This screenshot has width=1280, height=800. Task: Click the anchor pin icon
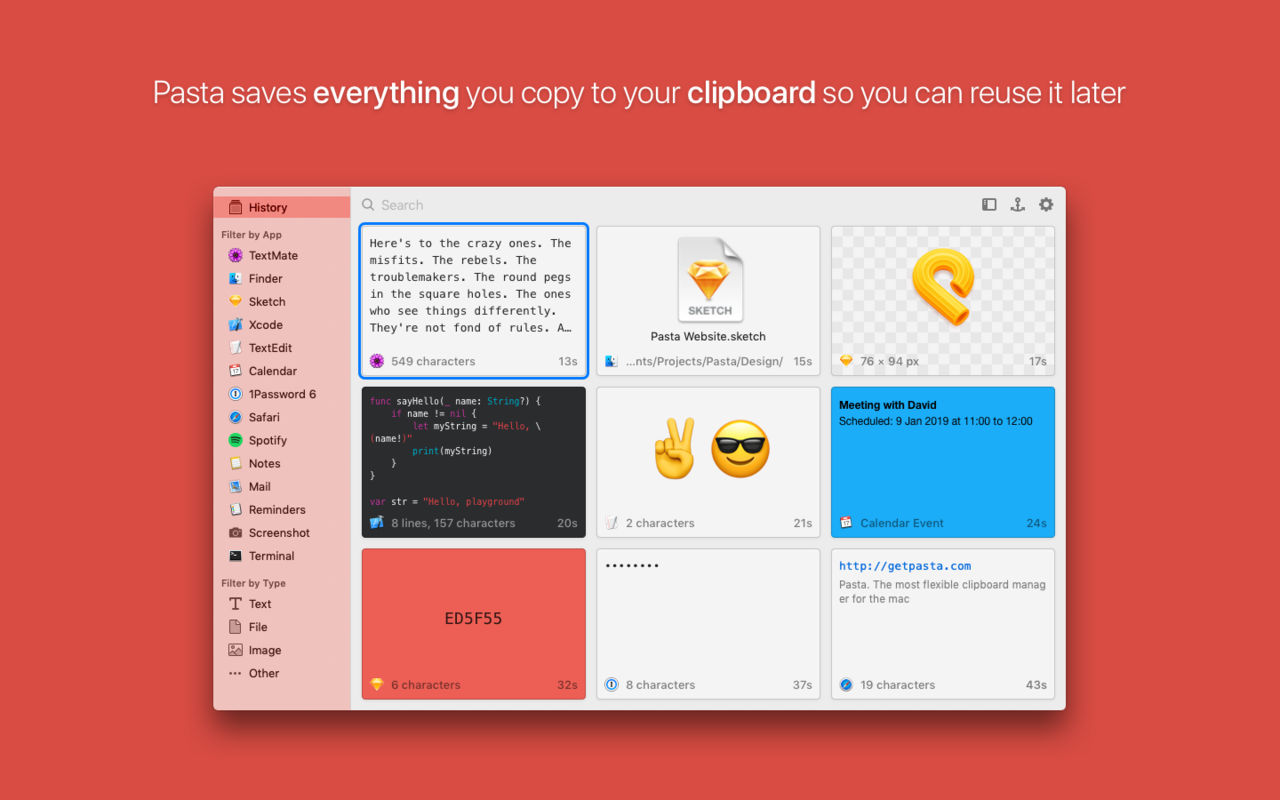click(x=1017, y=205)
